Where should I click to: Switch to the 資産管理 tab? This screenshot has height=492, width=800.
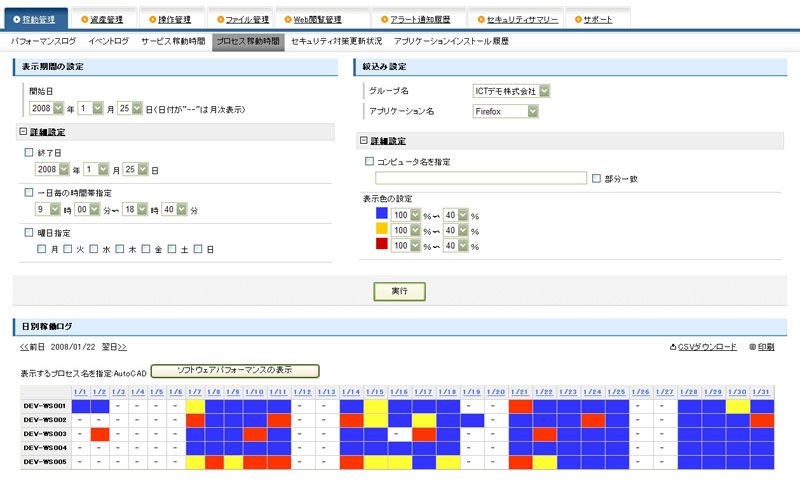(106, 19)
